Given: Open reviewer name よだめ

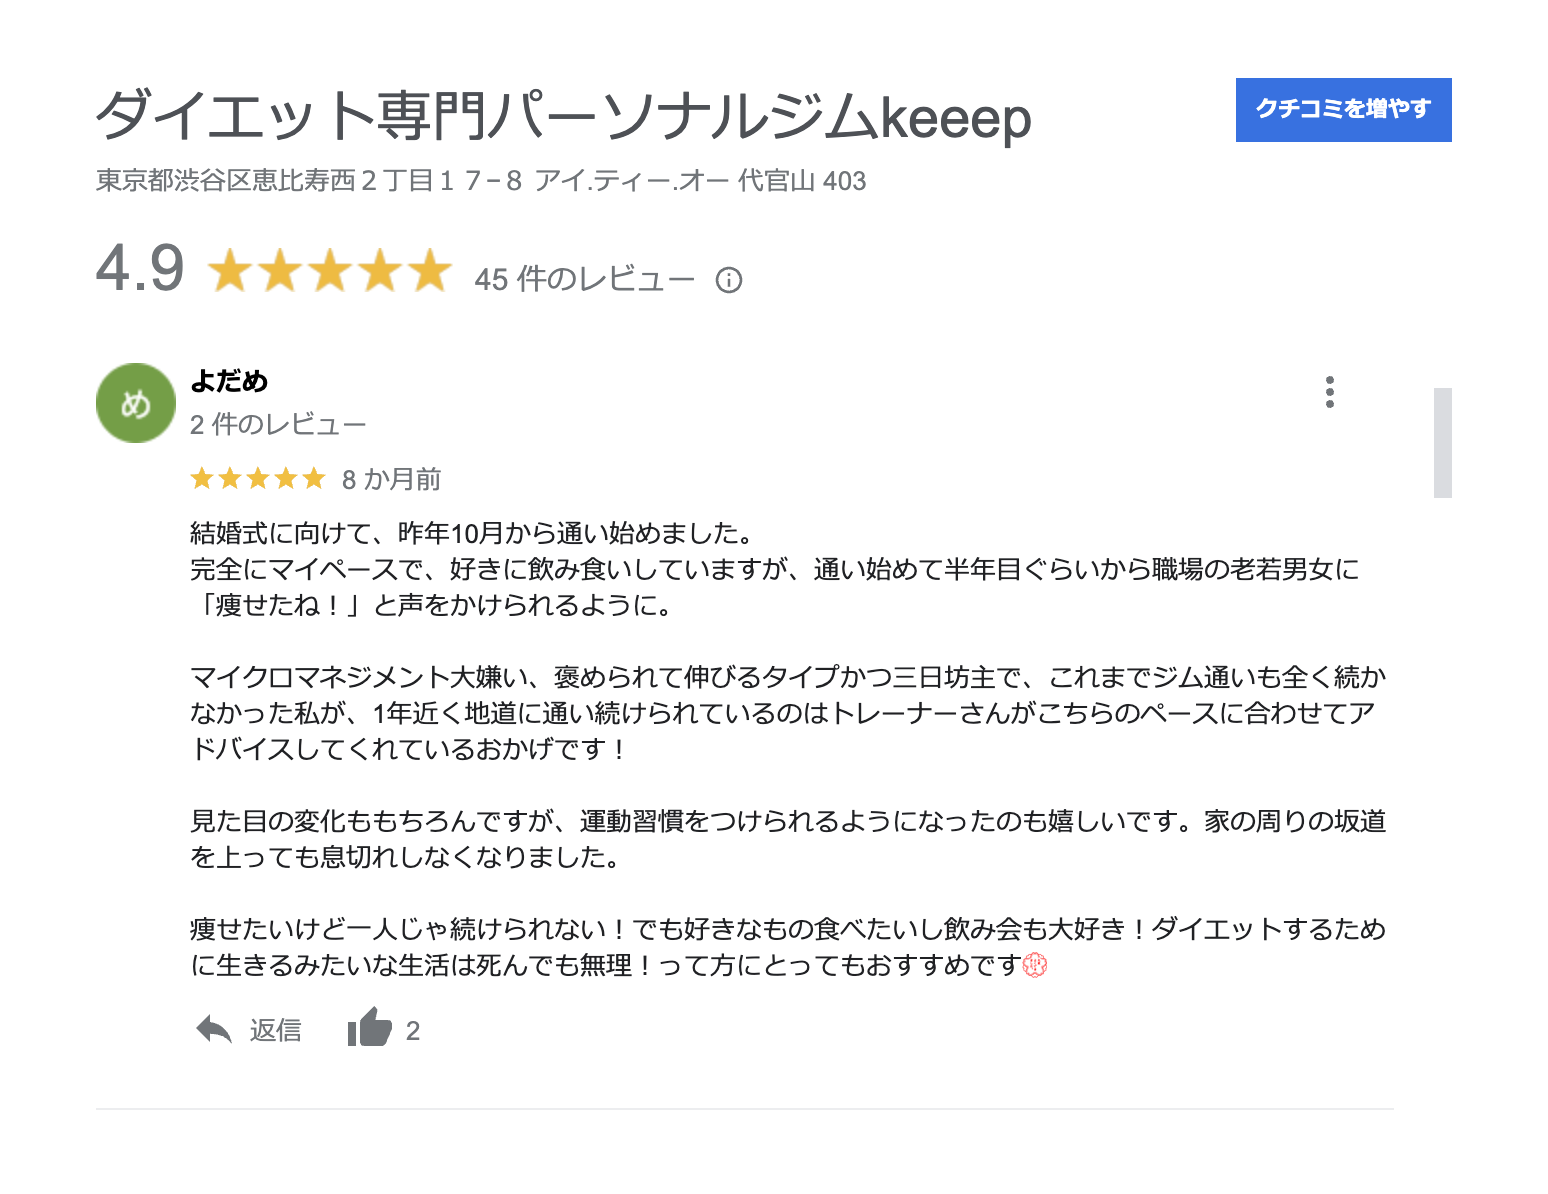Looking at the screenshot, I should pos(229,381).
